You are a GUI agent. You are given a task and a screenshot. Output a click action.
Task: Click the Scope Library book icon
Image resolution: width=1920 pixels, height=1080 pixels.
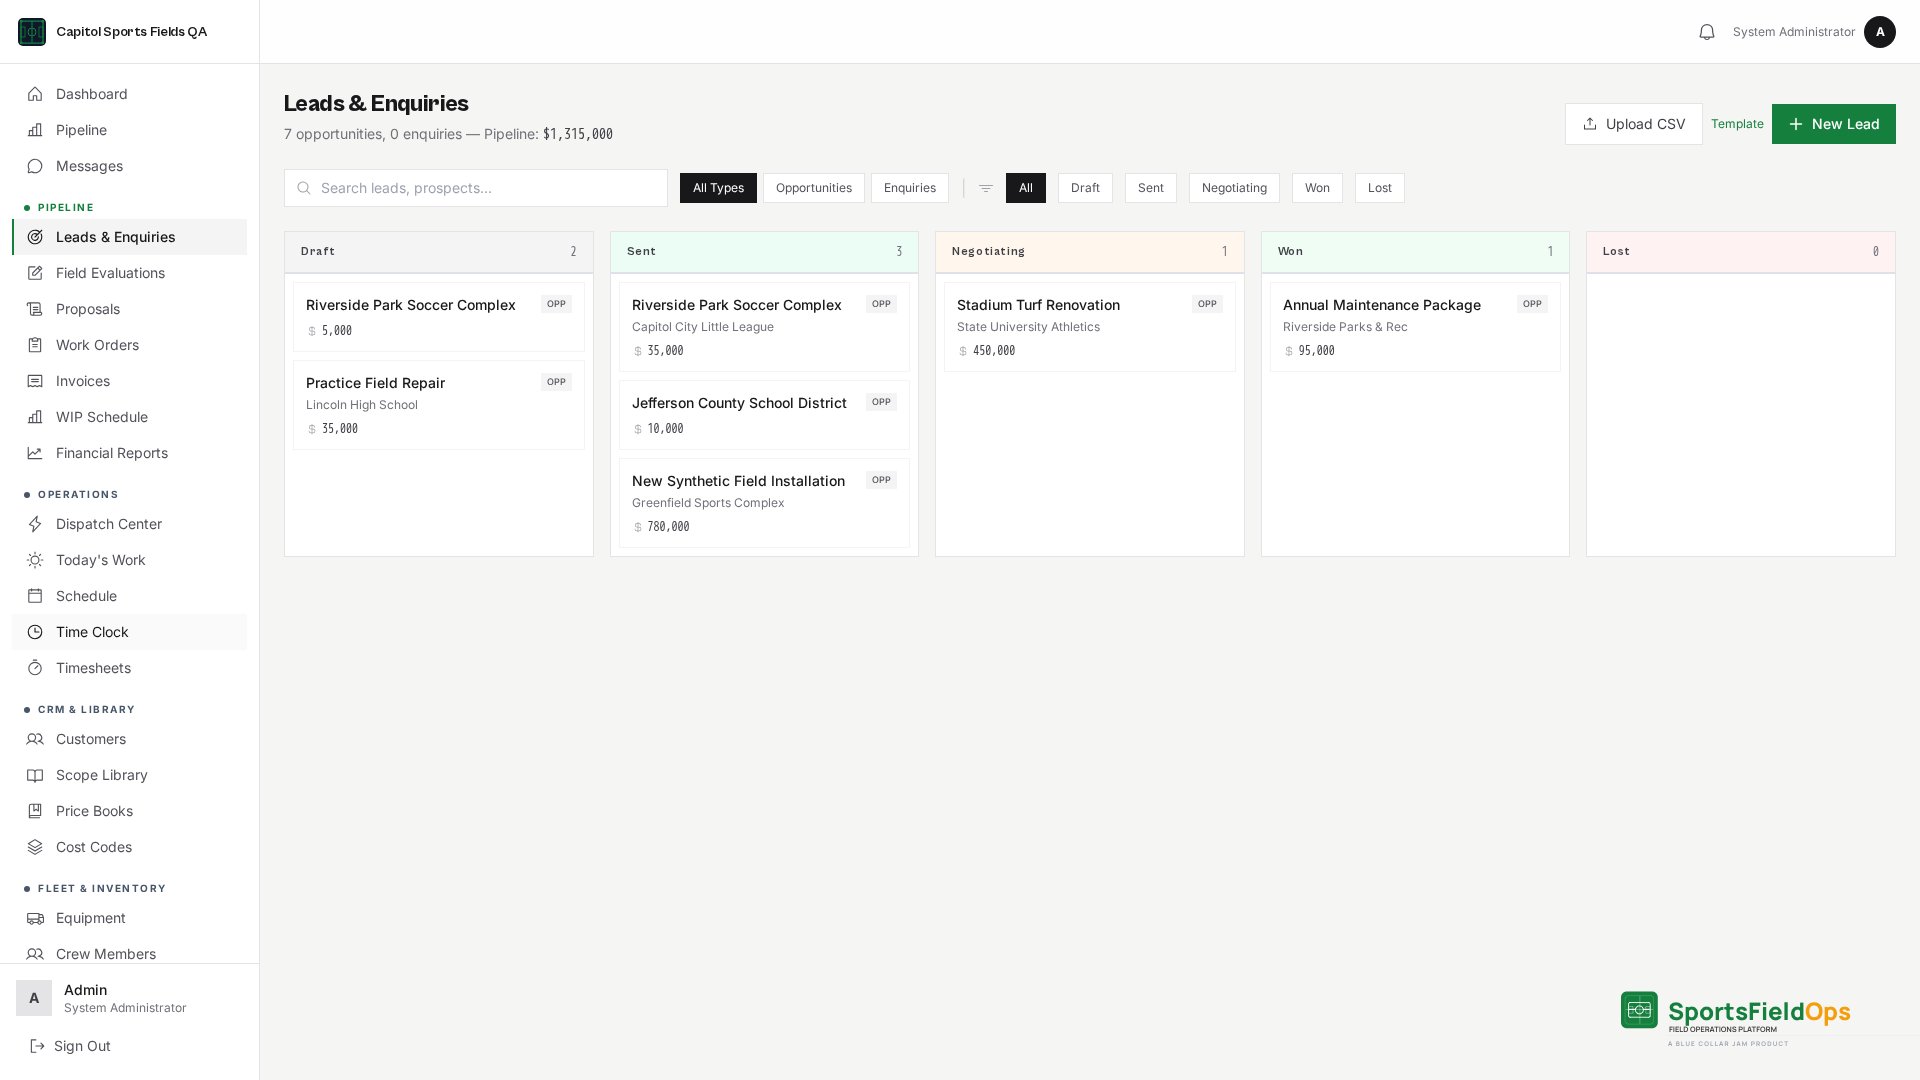tap(35, 775)
